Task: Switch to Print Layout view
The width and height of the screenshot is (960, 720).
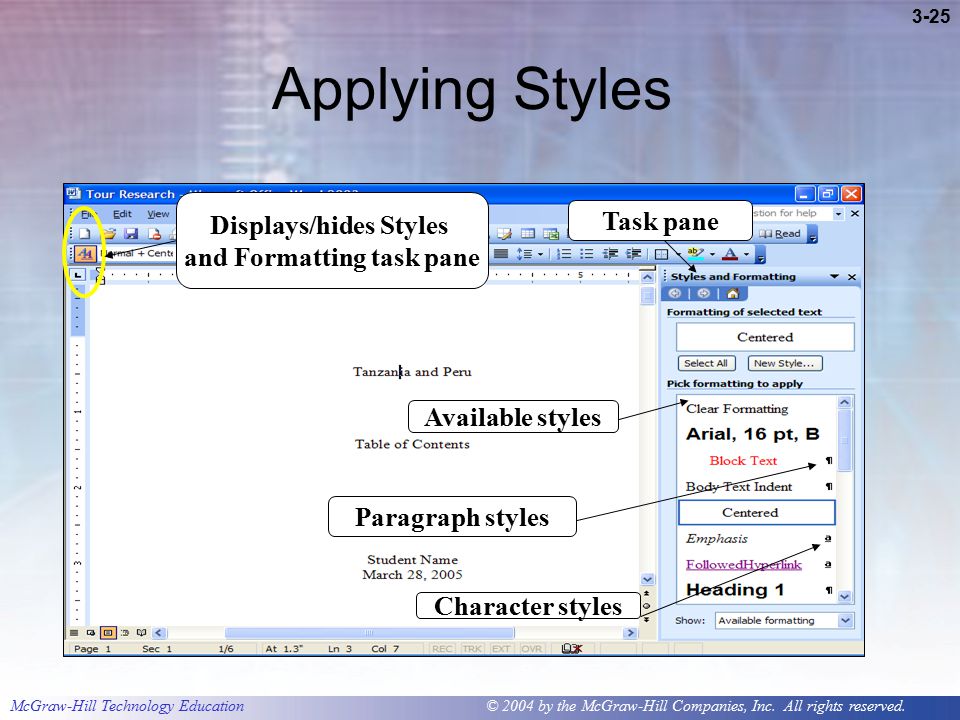Action: pyautogui.click(x=108, y=632)
